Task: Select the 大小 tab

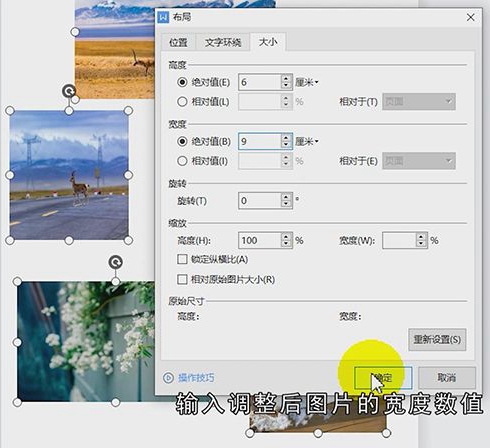Action: click(x=268, y=42)
